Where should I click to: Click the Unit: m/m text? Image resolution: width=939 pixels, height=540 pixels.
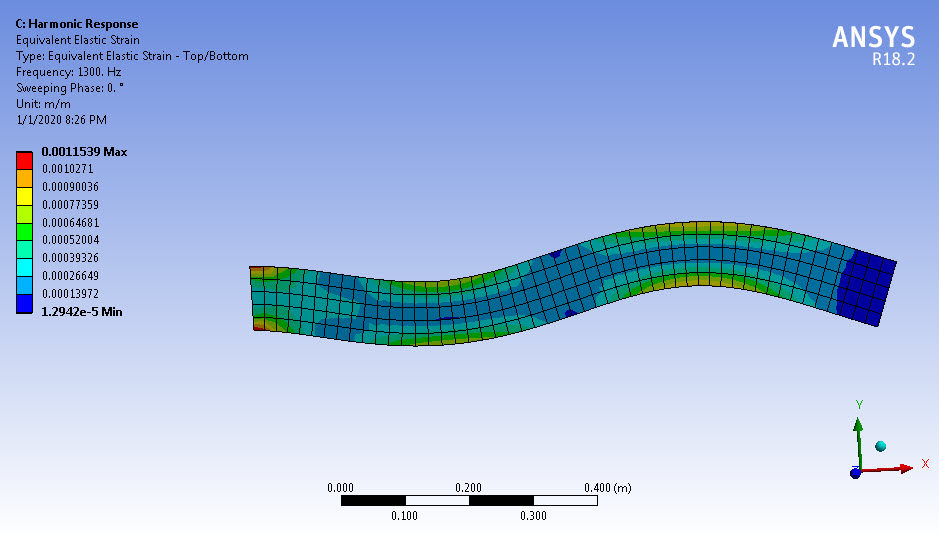click(43, 104)
